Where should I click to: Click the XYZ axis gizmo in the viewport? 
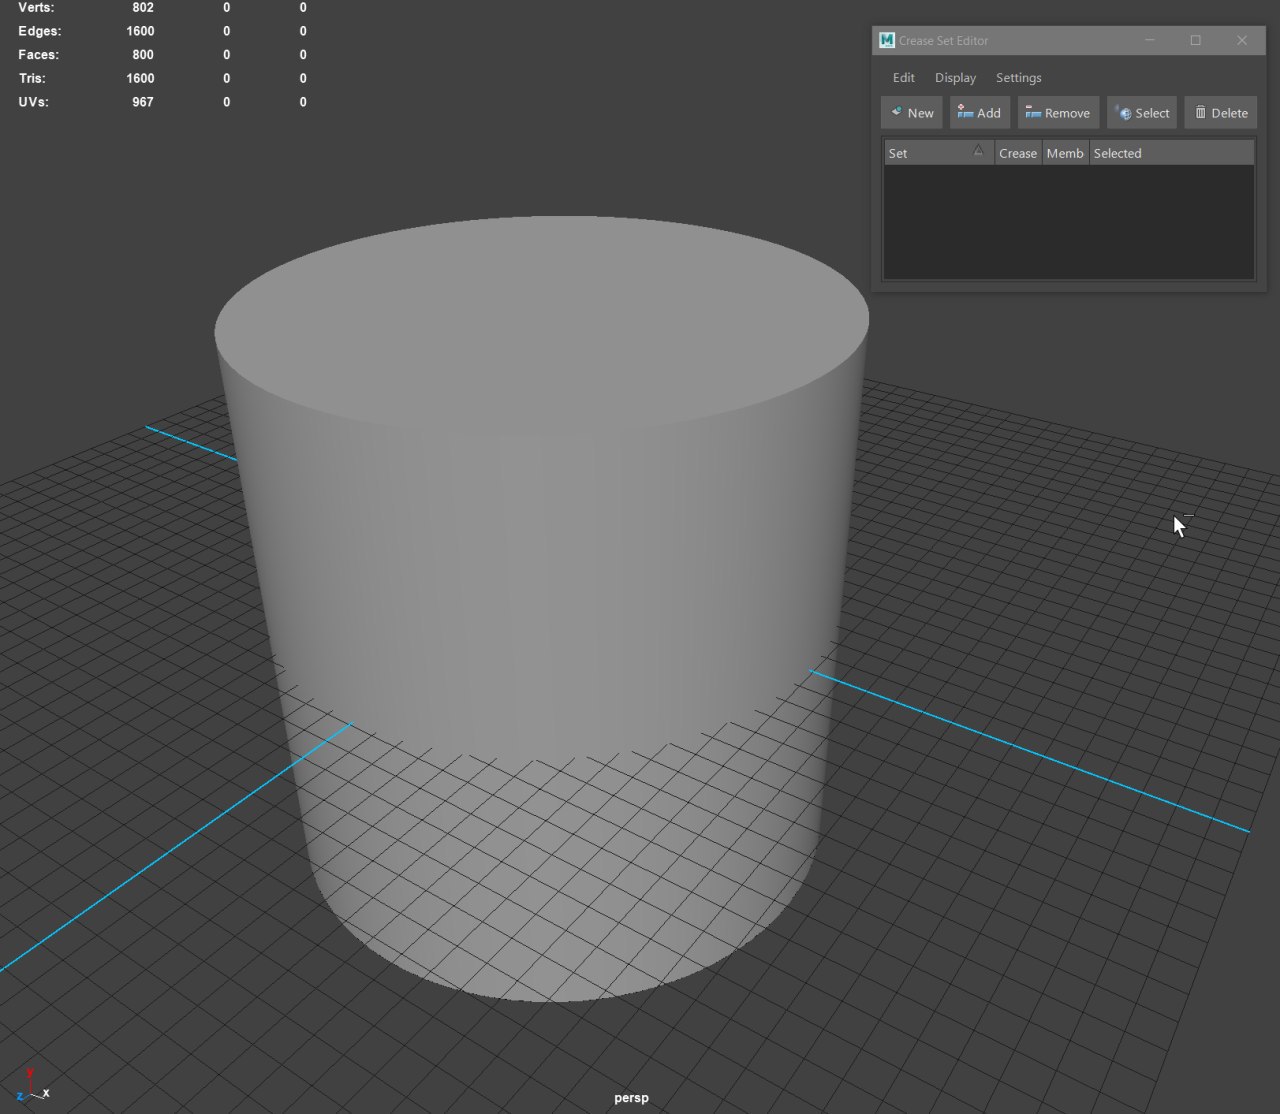click(33, 1086)
